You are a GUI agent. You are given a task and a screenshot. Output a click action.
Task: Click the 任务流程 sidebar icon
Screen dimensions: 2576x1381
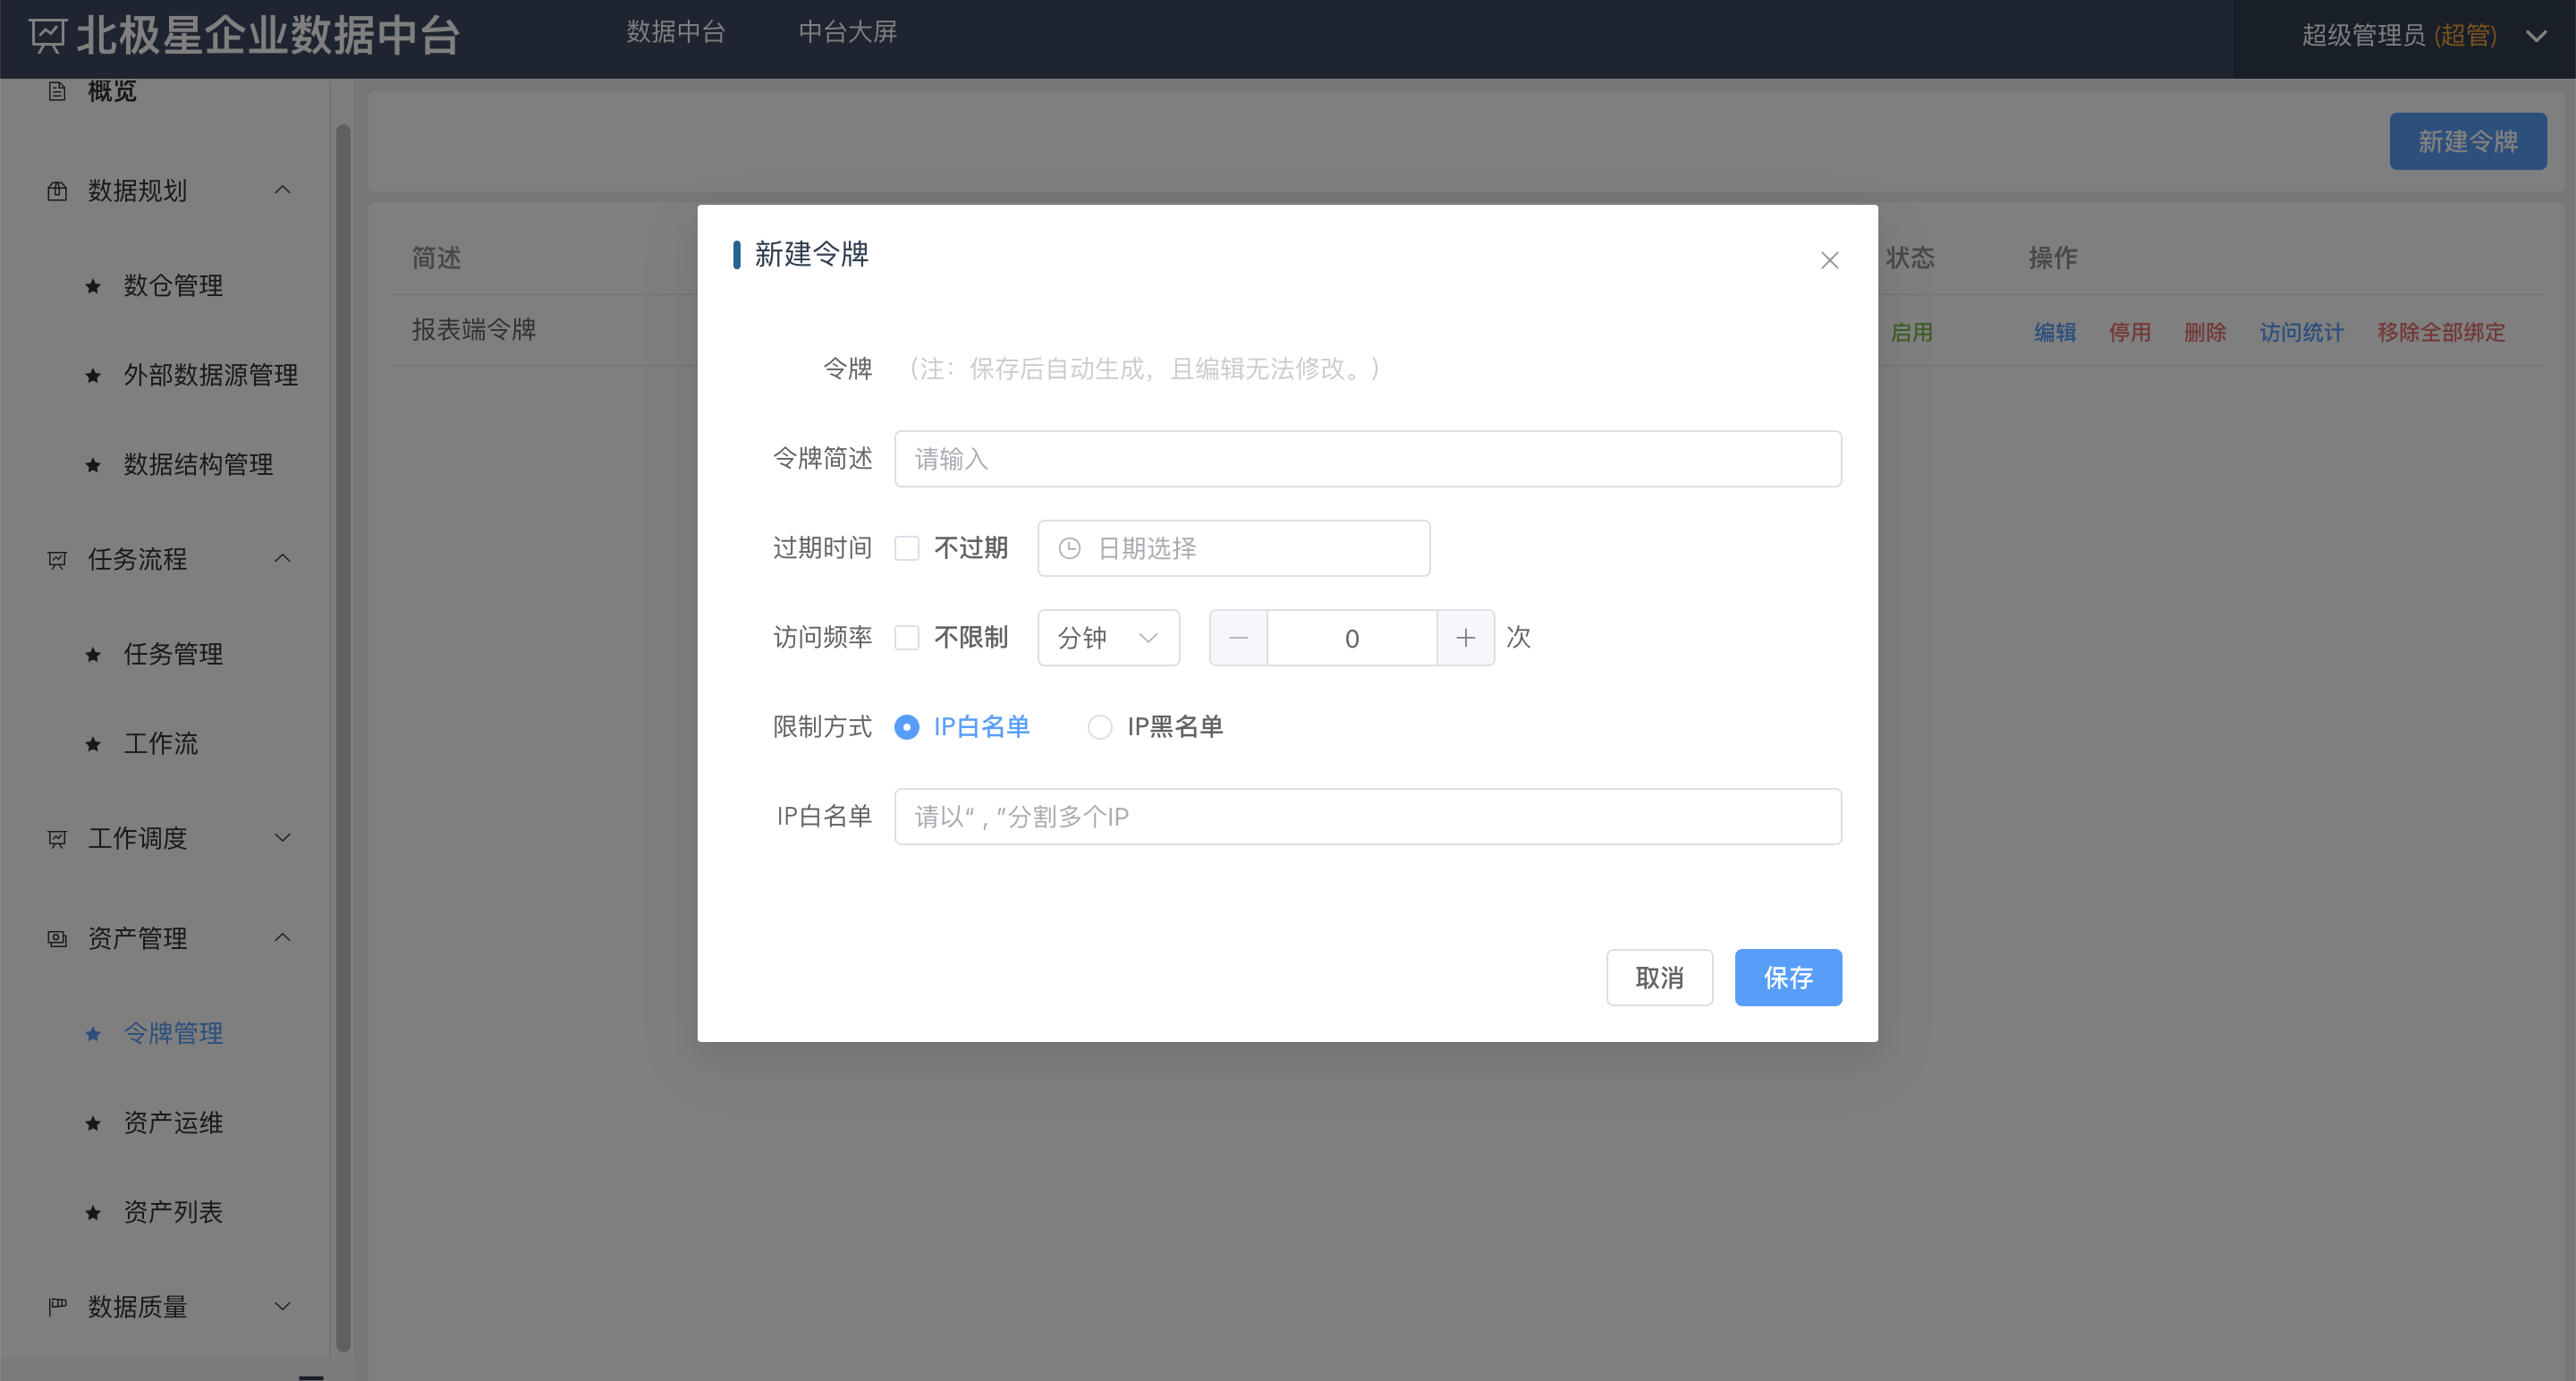(x=57, y=559)
